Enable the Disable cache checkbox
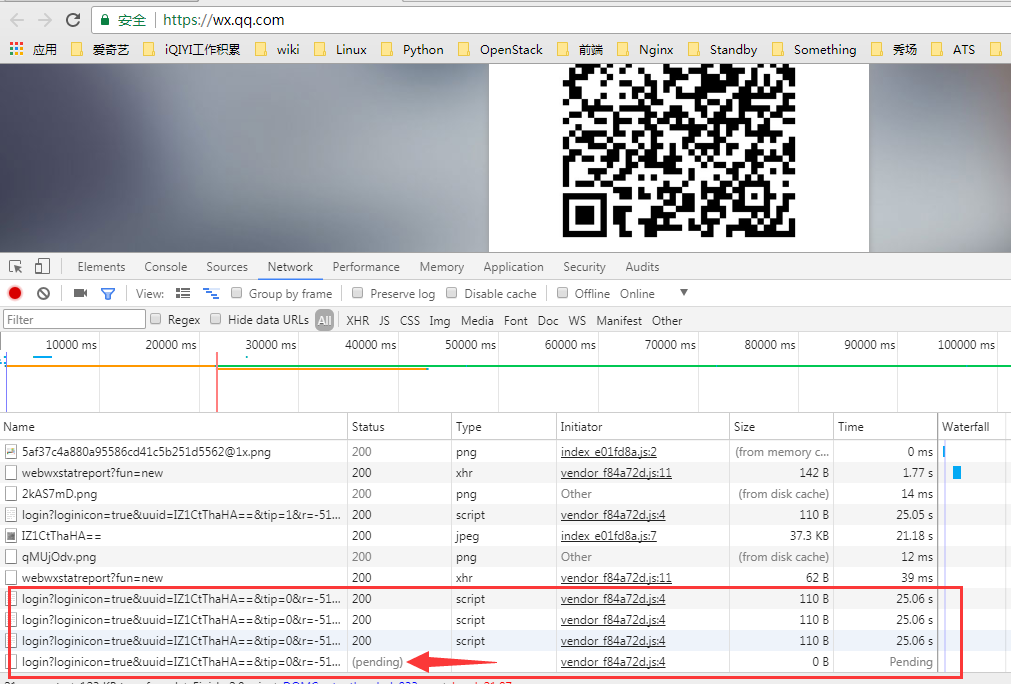 (451, 293)
